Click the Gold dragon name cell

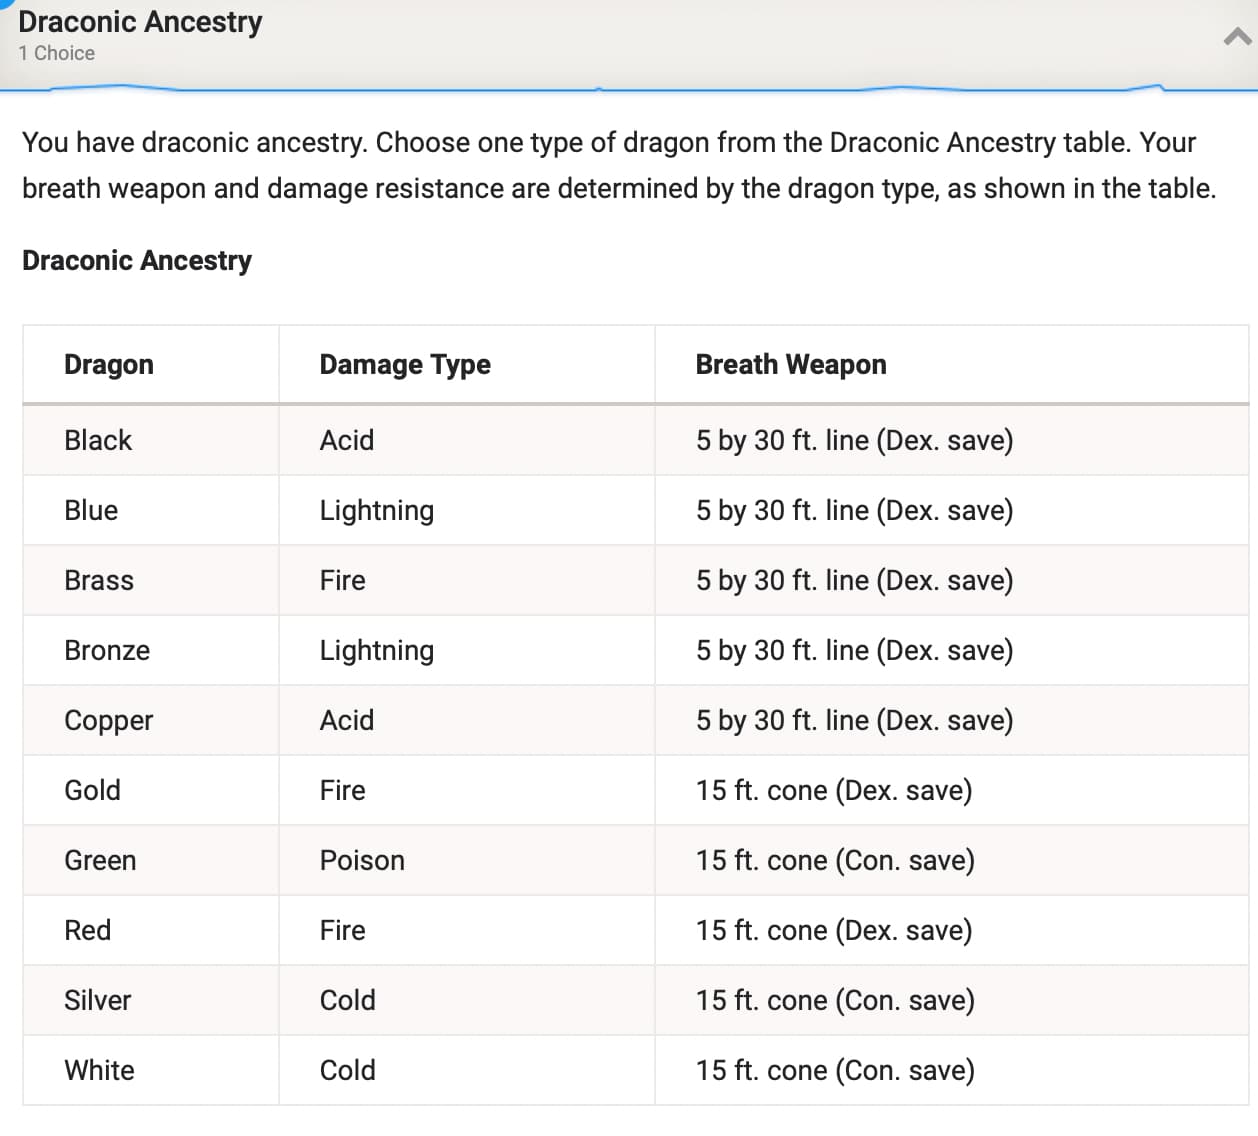151,790
